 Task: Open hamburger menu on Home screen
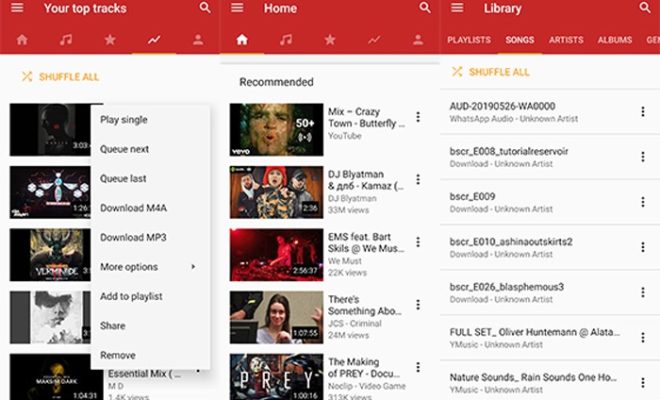[237, 8]
